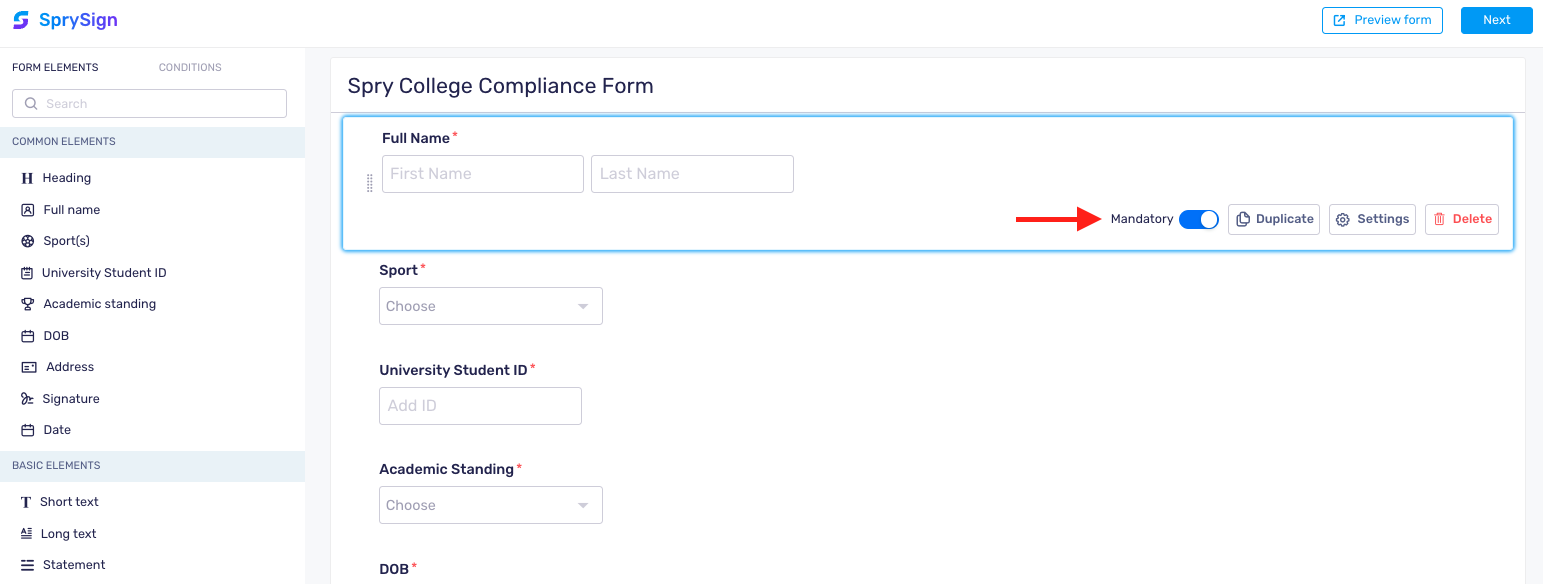Click the Duplicate icon on Full Name field
This screenshot has width=1543, height=584.
click(1243, 219)
